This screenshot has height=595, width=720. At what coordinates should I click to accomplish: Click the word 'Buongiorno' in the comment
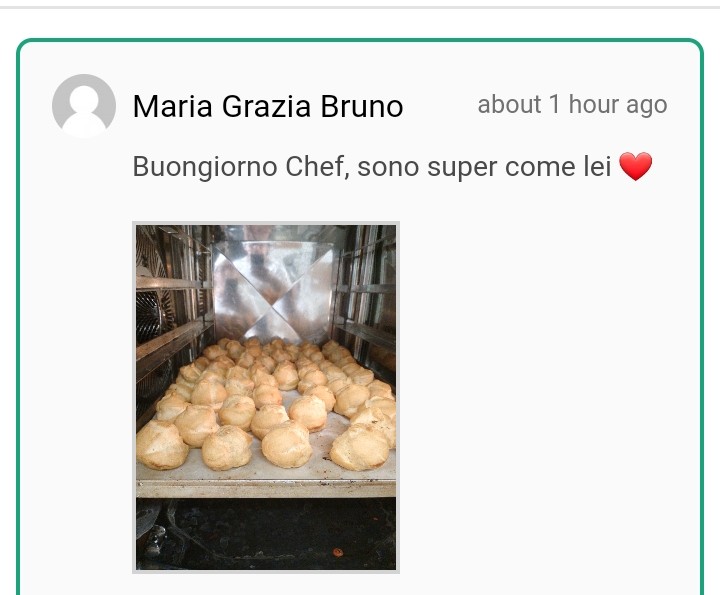(x=205, y=167)
